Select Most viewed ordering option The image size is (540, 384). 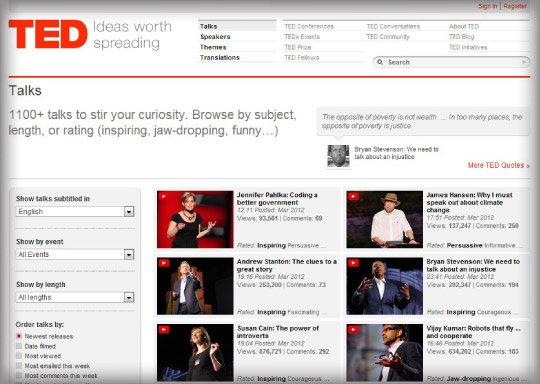(19, 356)
